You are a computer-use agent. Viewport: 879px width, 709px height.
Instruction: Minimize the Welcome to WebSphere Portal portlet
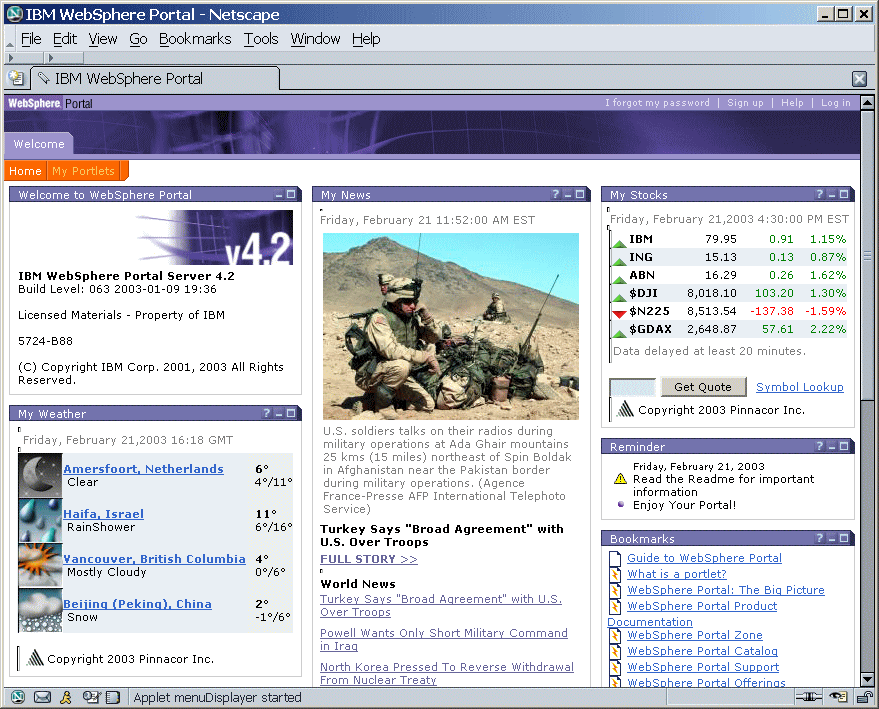[x=279, y=194]
